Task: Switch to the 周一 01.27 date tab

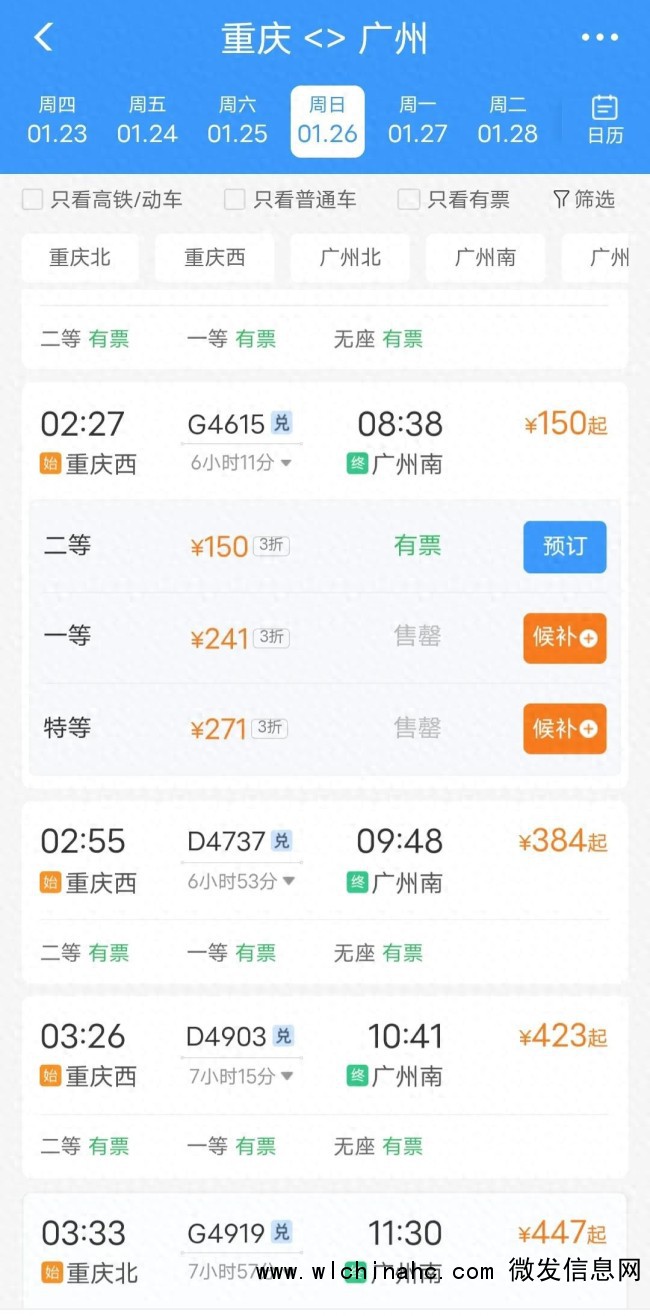Action: click(x=418, y=120)
